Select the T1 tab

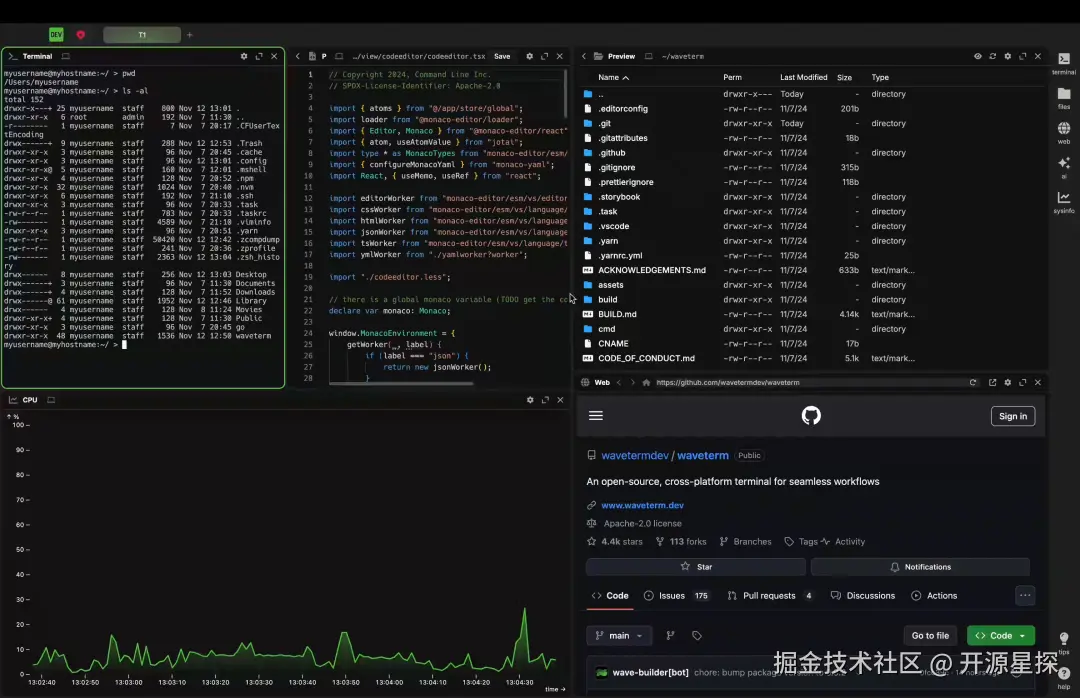[x=142, y=34]
